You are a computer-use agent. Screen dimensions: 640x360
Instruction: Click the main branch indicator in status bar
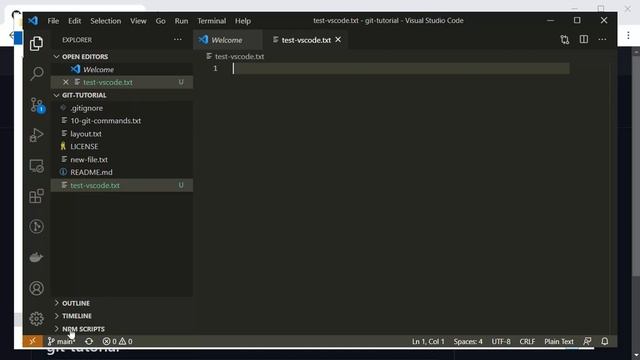[x=61, y=341]
